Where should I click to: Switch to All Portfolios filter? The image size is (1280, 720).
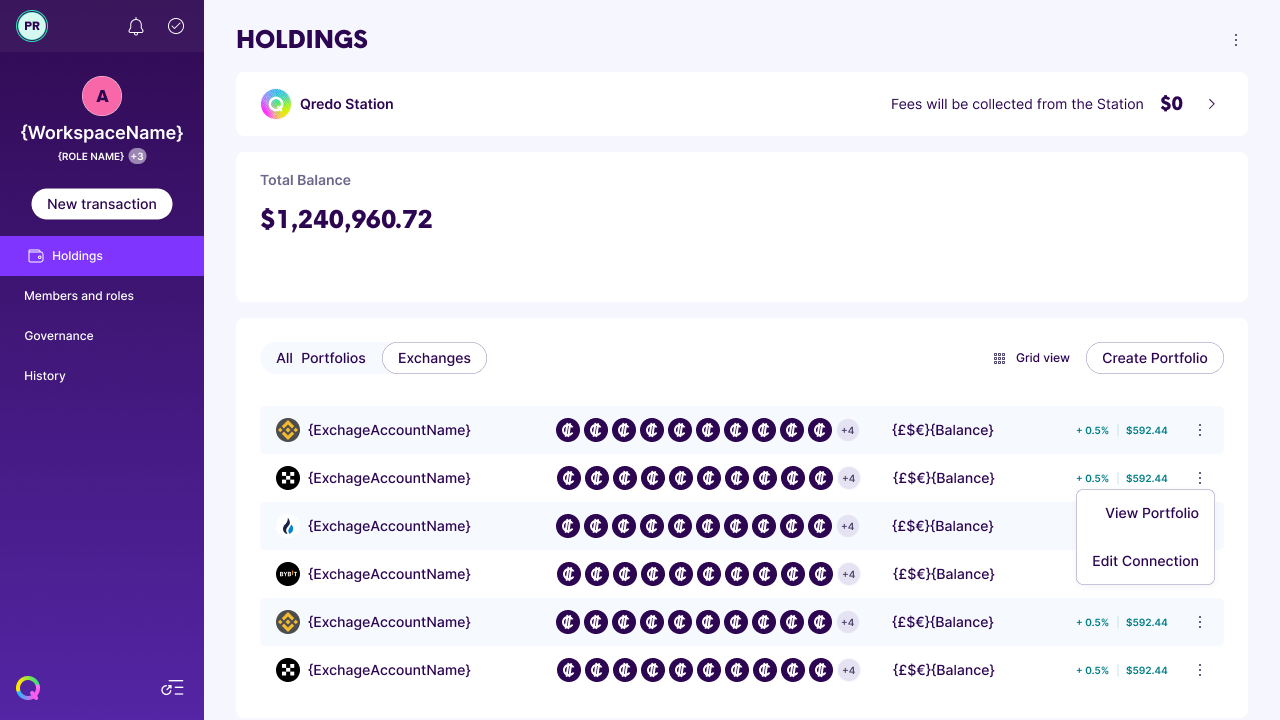click(x=321, y=358)
